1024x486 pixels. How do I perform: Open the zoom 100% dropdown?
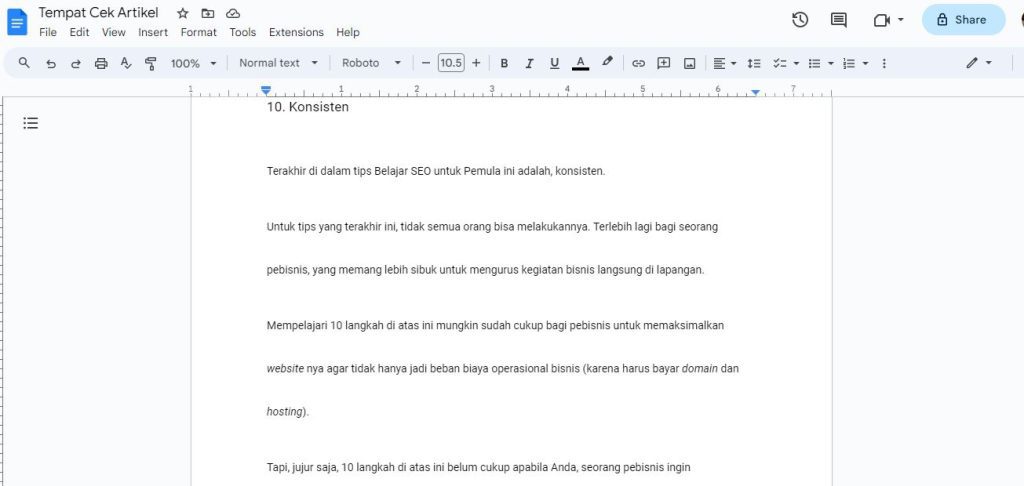pyautogui.click(x=193, y=63)
